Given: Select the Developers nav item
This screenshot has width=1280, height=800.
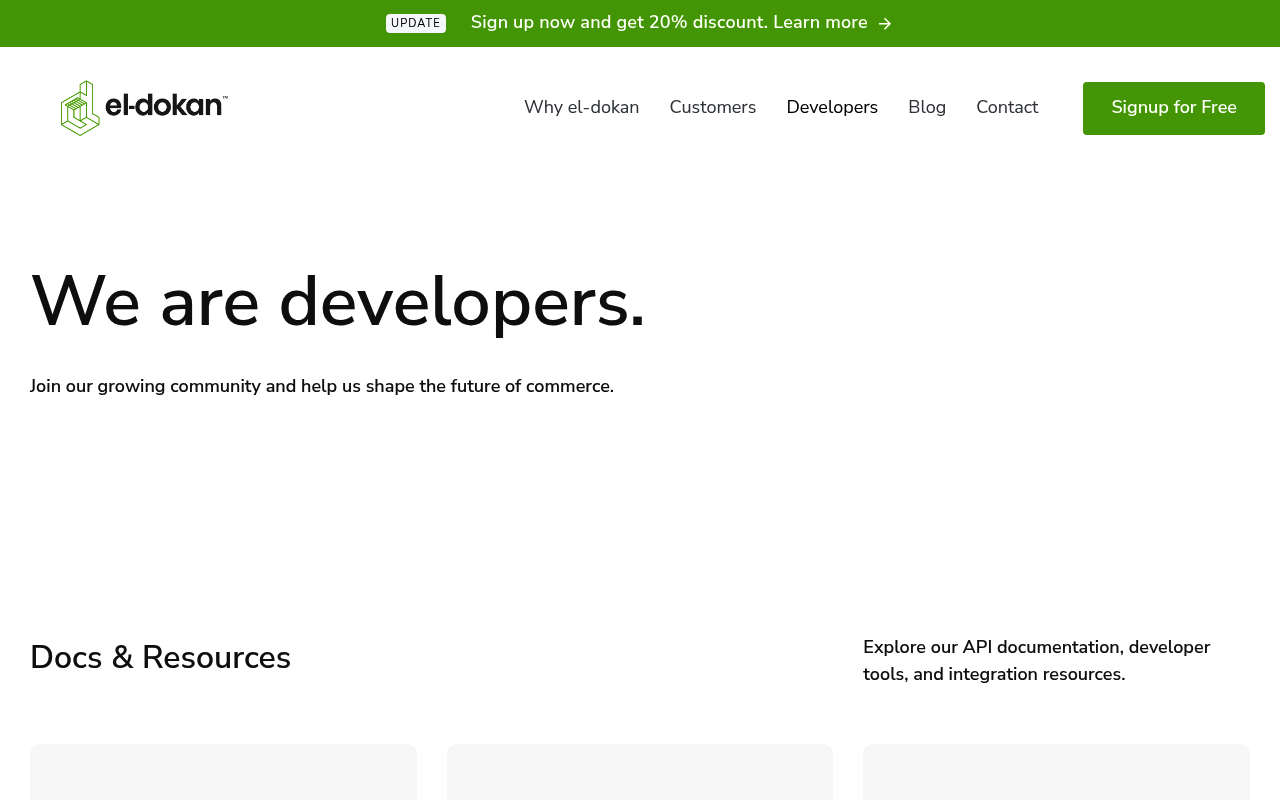Looking at the screenshot, I should 832,107.
